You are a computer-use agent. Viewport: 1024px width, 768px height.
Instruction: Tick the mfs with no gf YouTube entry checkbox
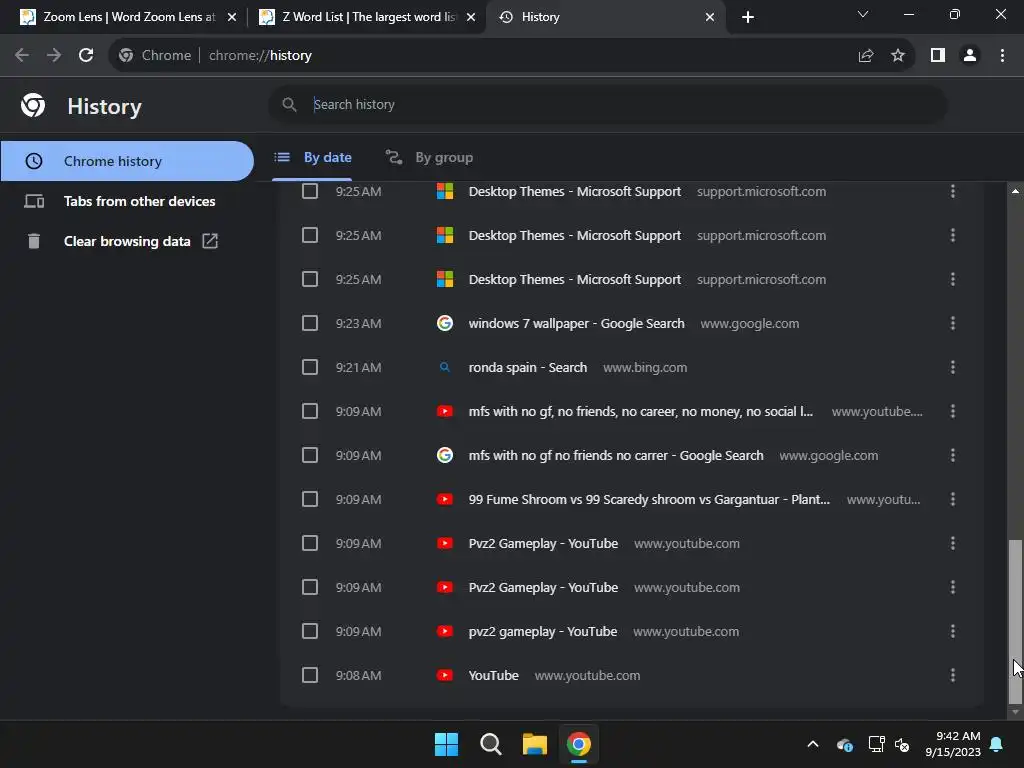pos(310,411)
